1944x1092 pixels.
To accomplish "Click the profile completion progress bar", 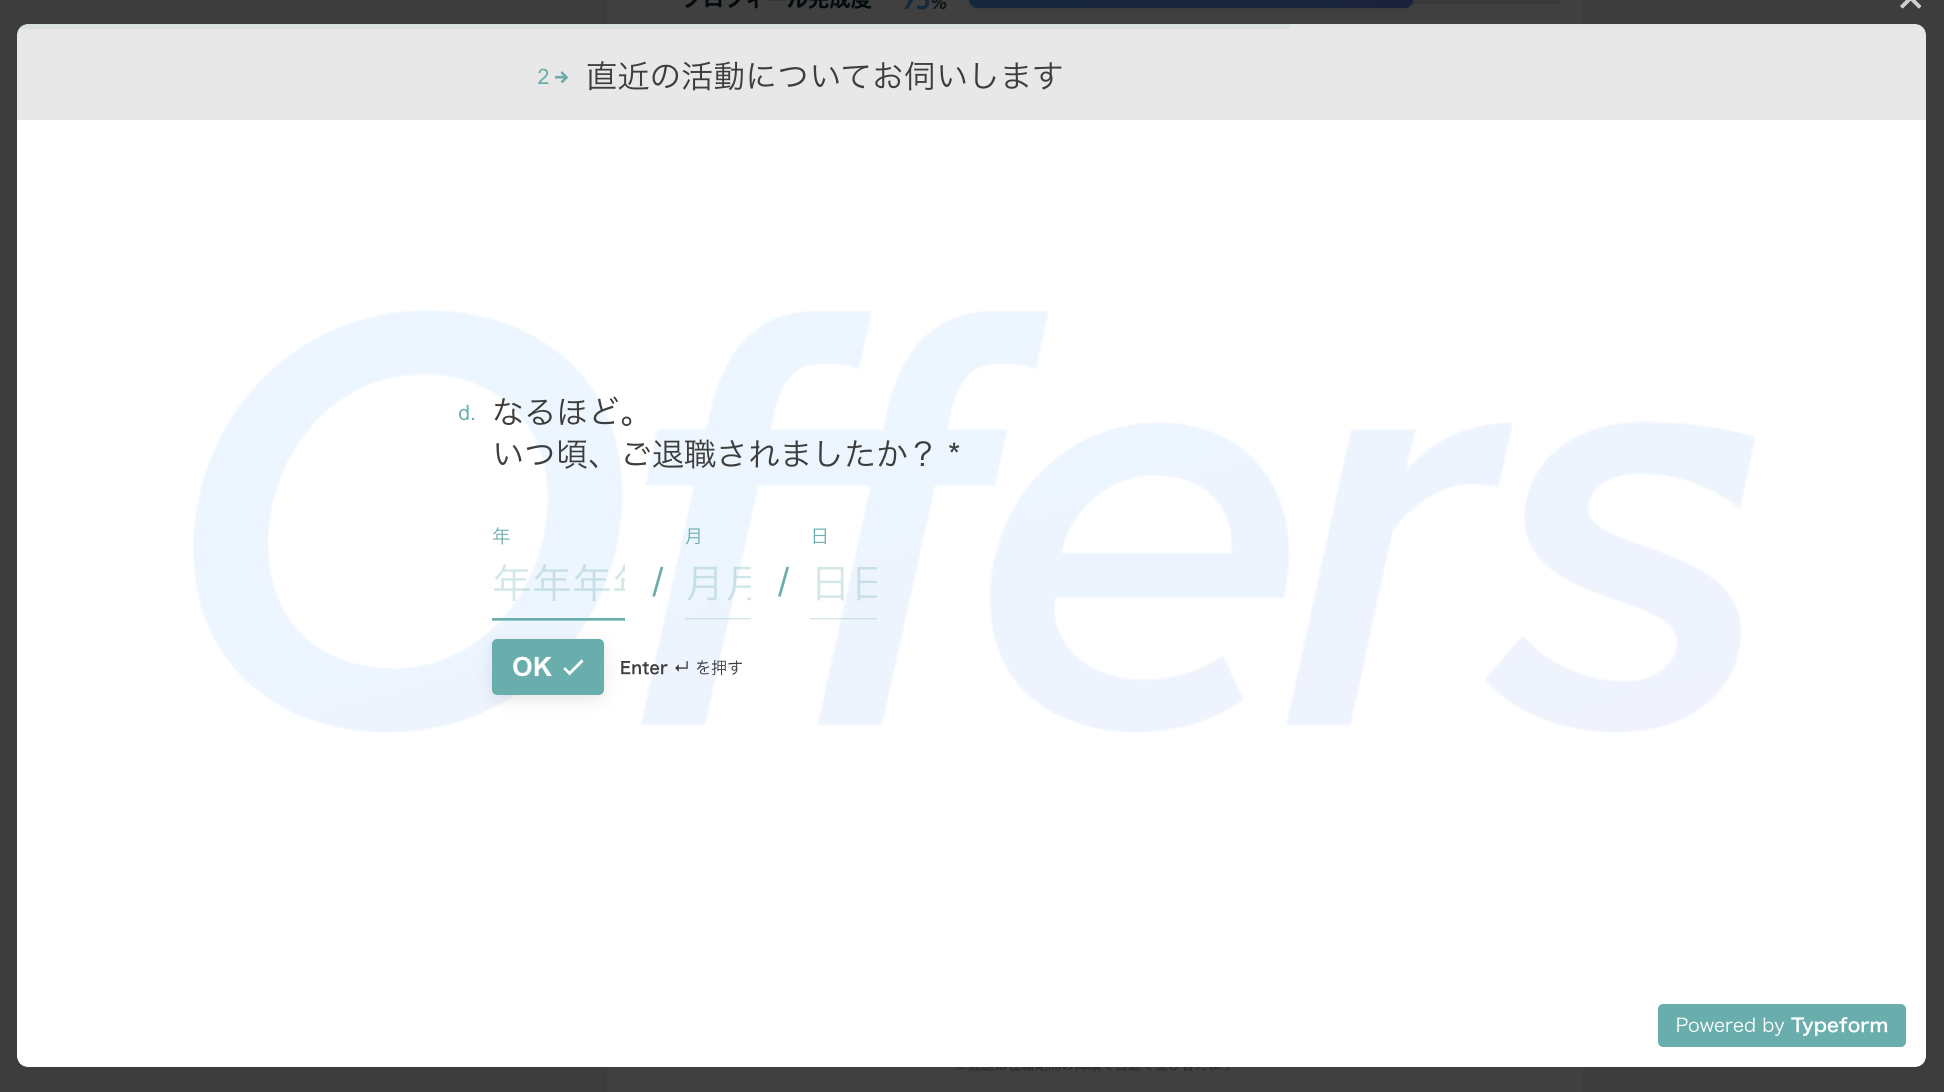I will pyautogui.click(x=1264, y=3).
